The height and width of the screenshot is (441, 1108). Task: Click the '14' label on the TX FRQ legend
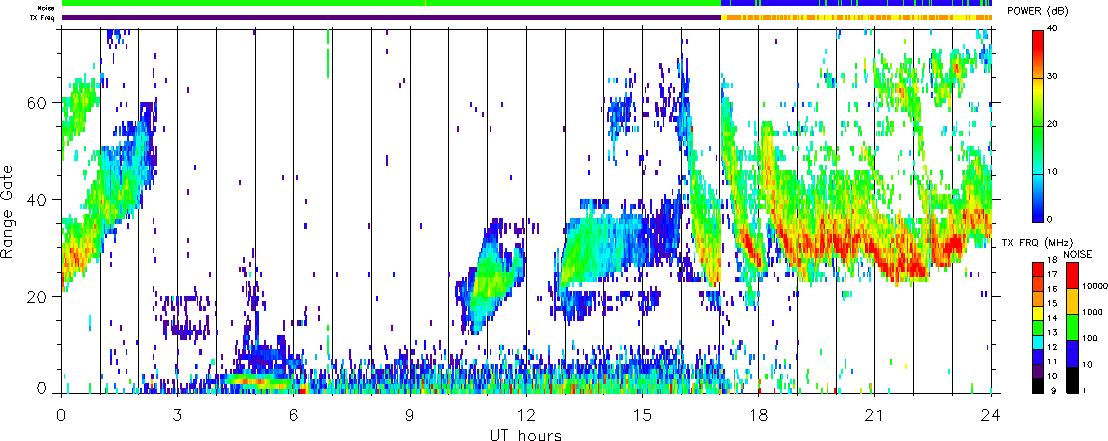tap(1053, 318)
